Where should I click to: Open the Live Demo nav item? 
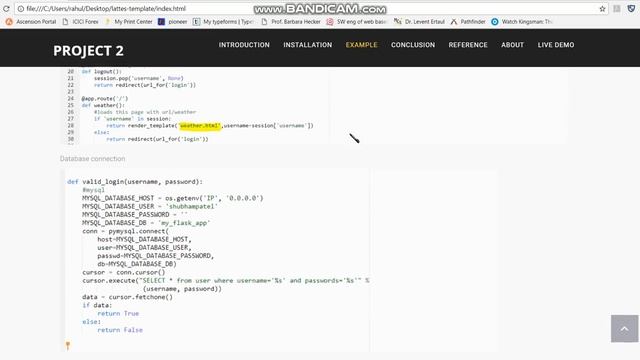(x=556, y=45)
